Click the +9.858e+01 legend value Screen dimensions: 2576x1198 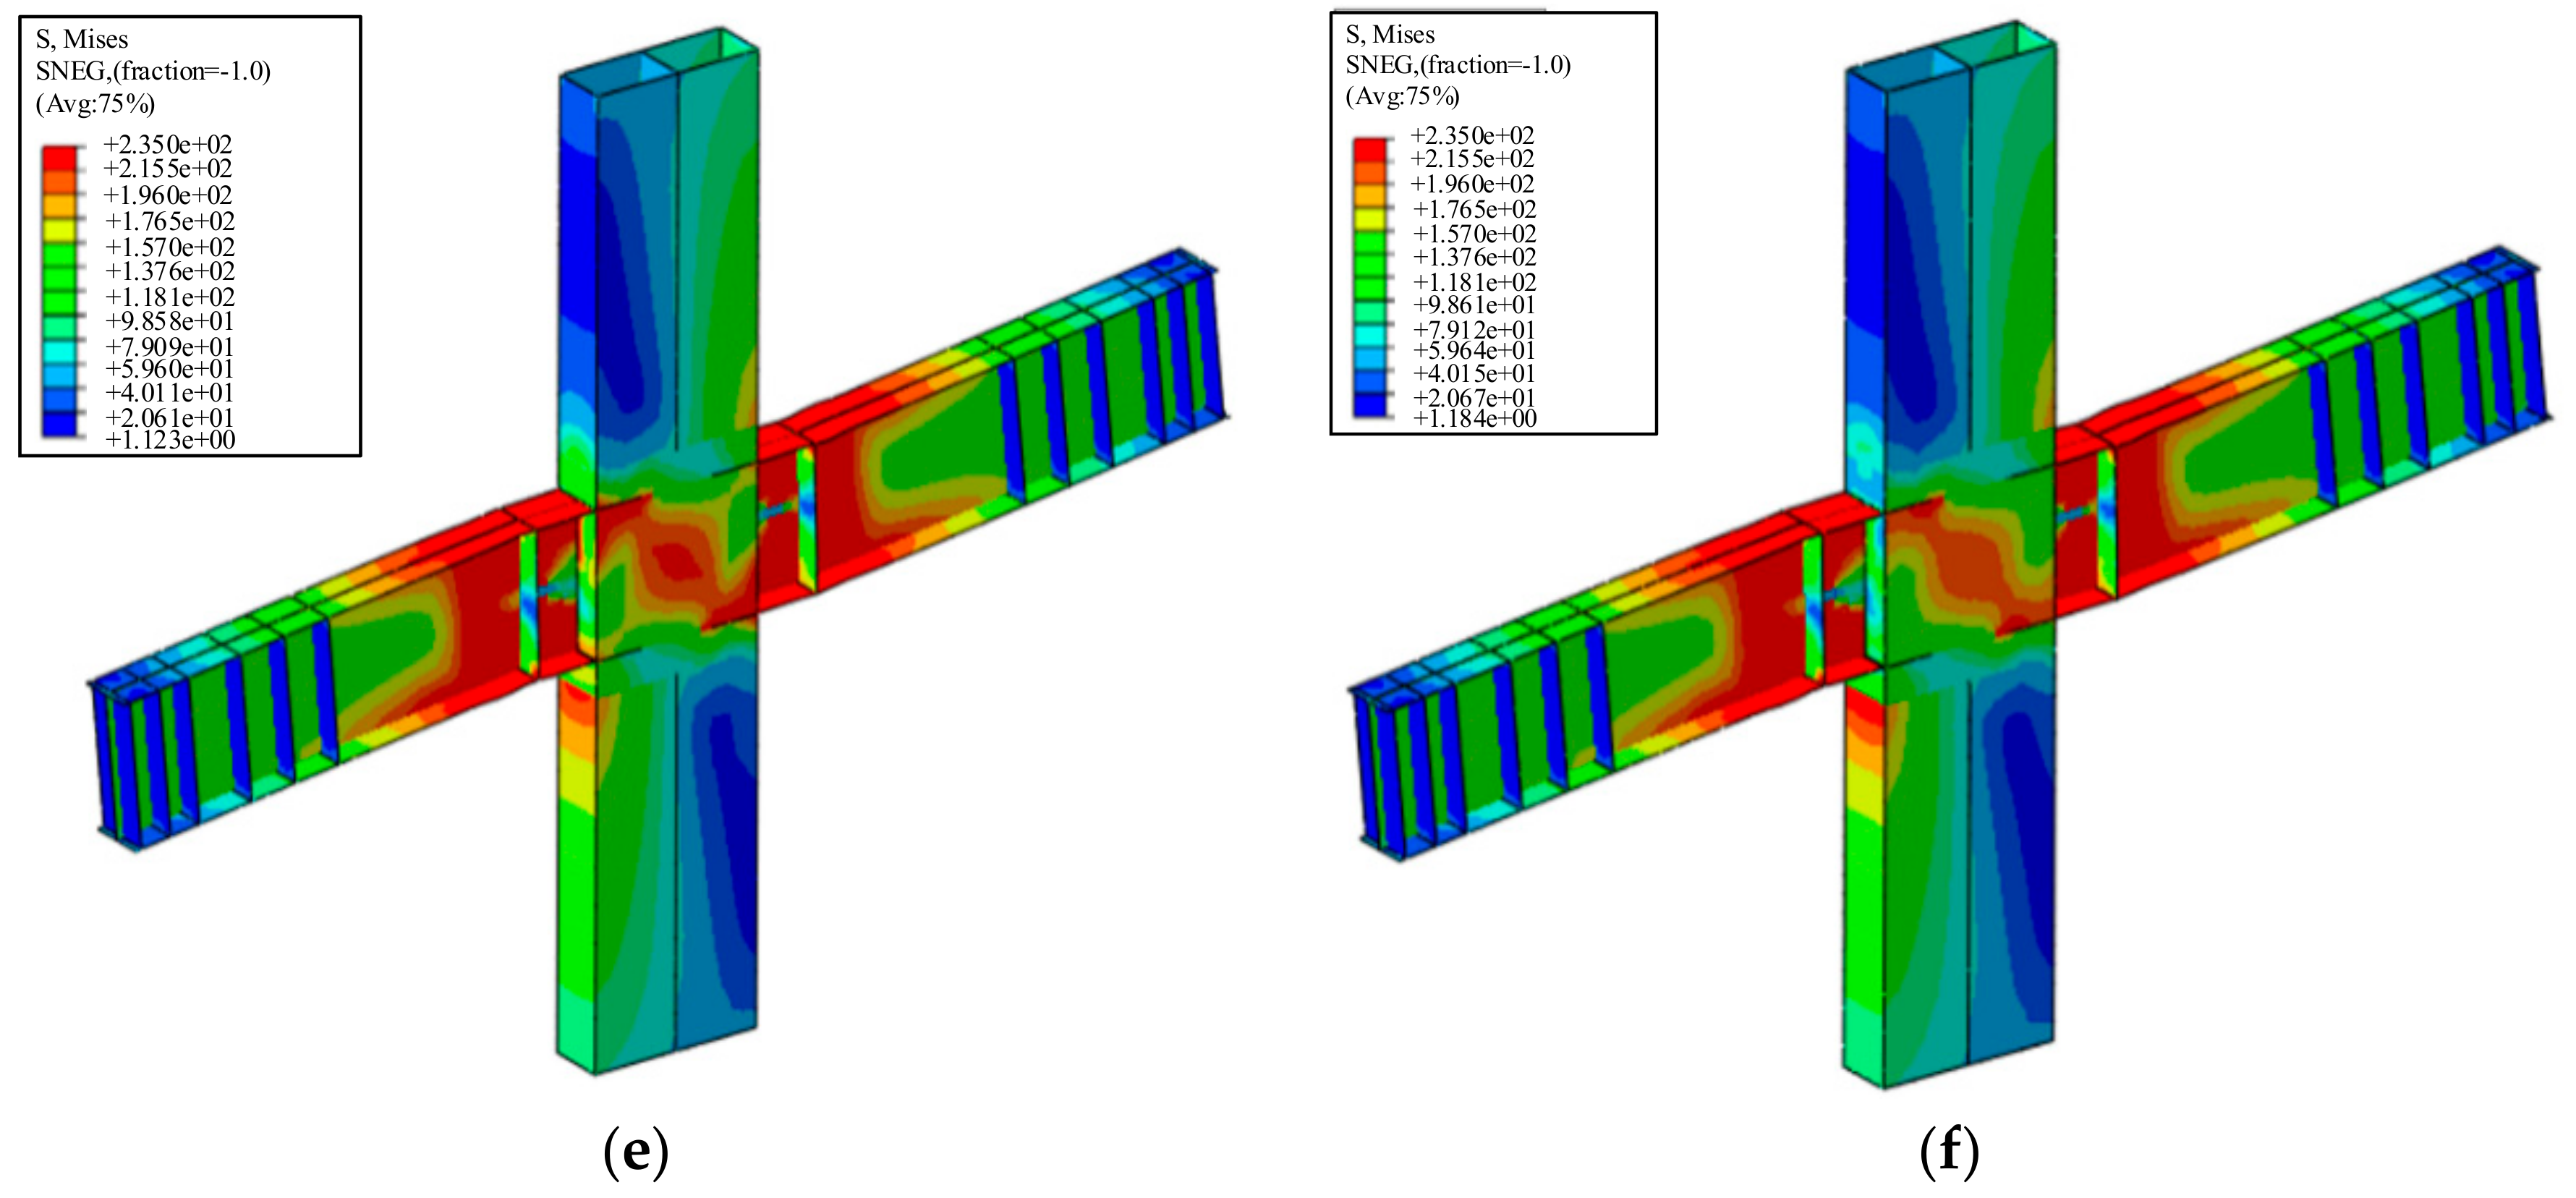[x=169, y=321]
